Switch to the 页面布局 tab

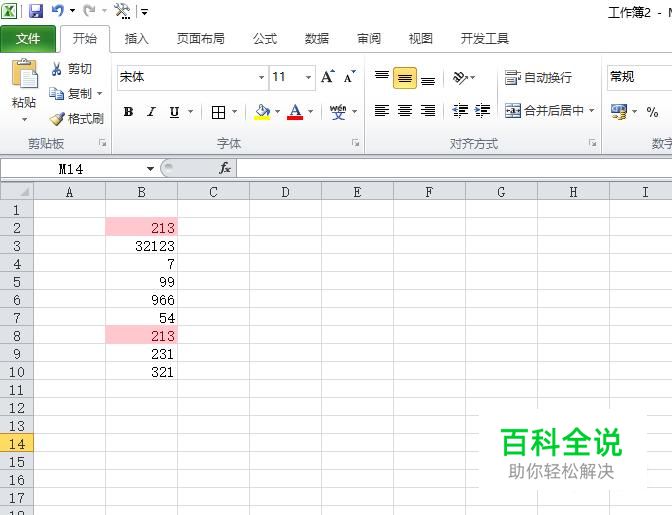pyautogui.click(x=201, y=39)
